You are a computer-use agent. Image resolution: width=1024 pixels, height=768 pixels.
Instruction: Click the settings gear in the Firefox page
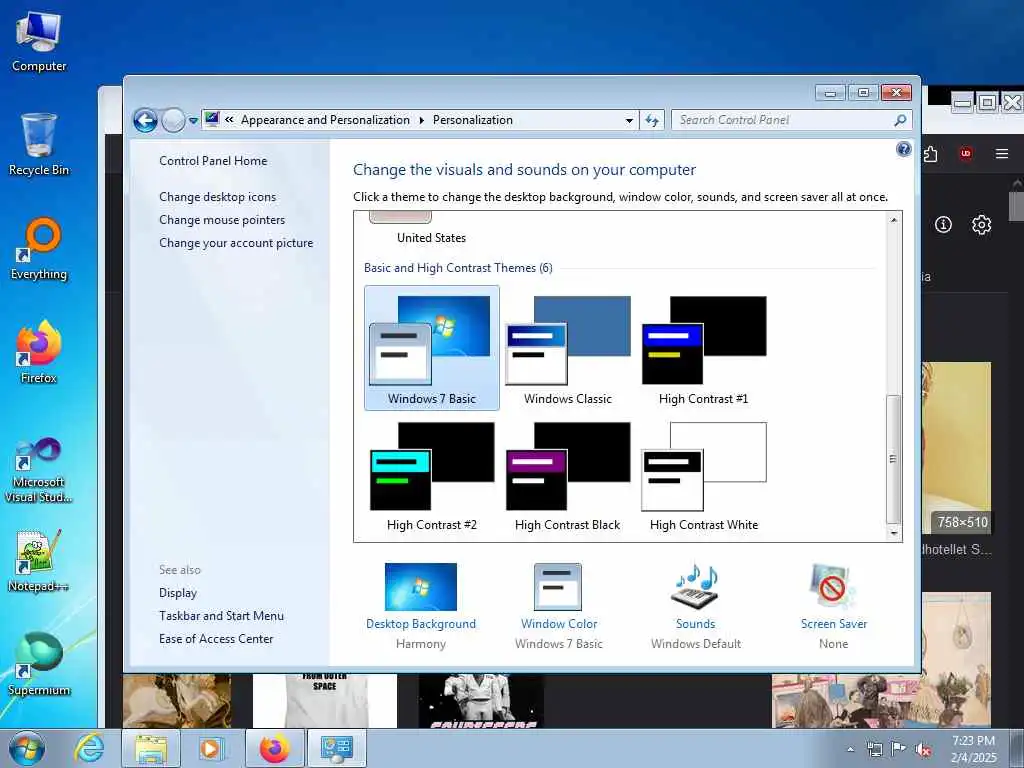tap(981, 225)
